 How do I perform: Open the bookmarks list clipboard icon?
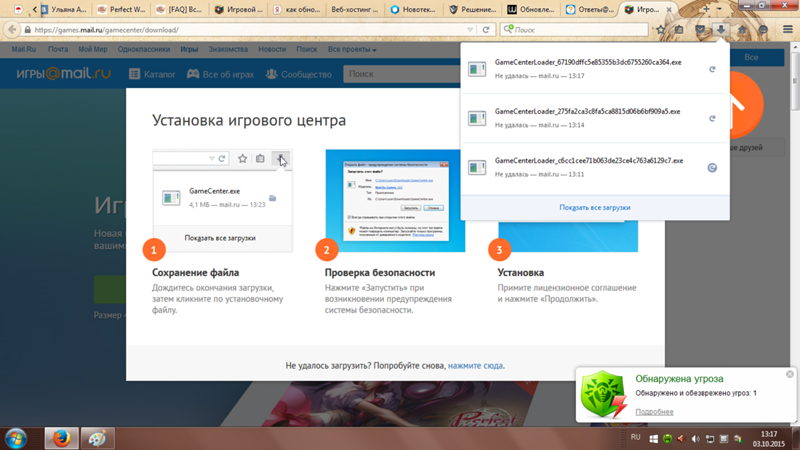pyautogui.click(x=679, y=30)
